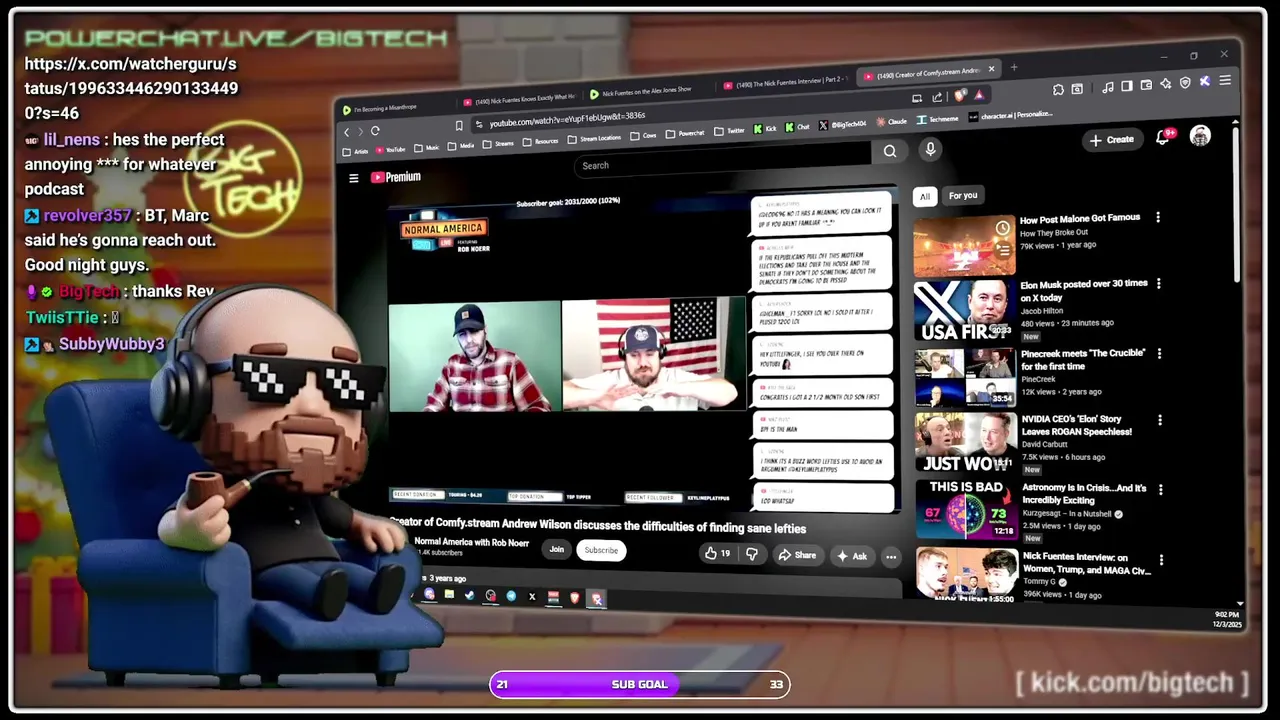
Task: Close the Creator of Comfy.stream tab
Action: point(991,69)
